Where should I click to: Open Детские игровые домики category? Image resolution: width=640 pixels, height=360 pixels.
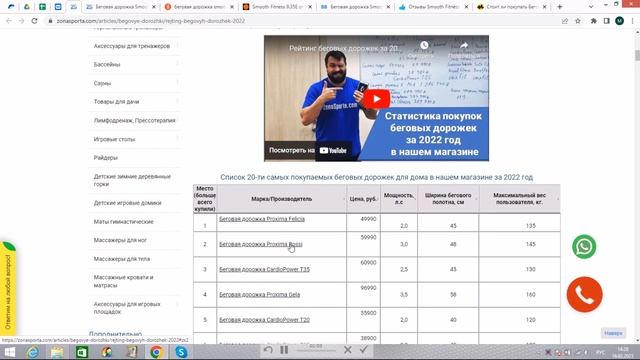[x=127, y=203]
